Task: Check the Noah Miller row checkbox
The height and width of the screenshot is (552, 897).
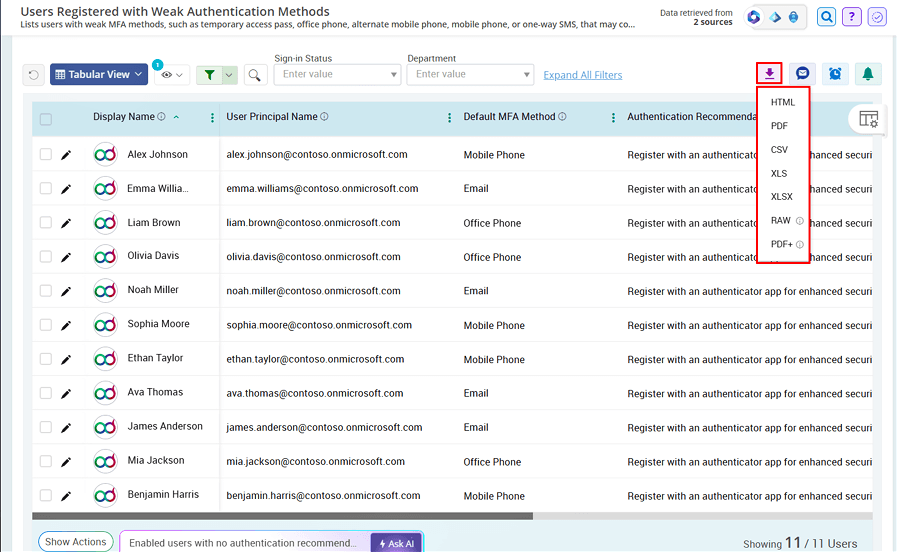Action: point(46,291)
